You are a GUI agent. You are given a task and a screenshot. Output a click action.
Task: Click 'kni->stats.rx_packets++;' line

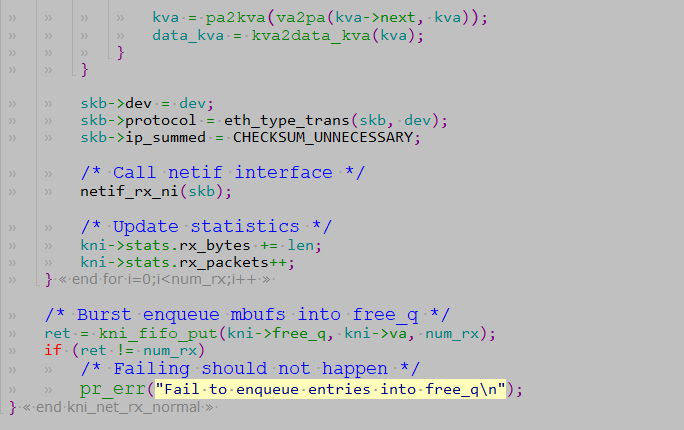coord(188,263)
